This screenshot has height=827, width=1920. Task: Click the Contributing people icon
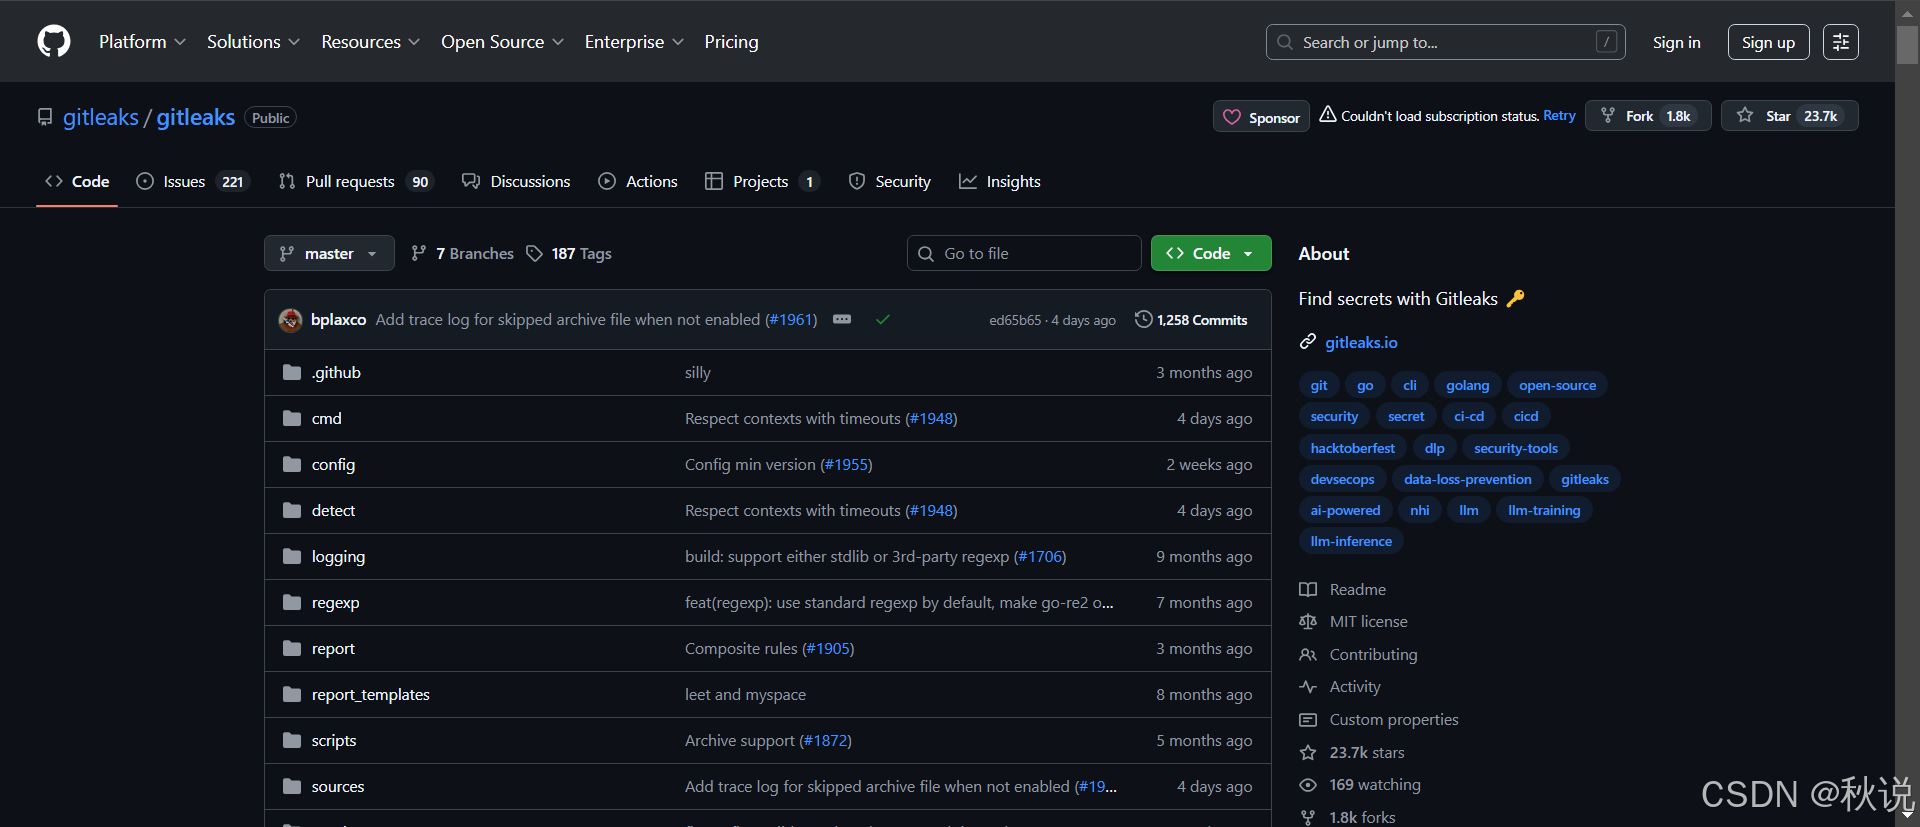1307,654
